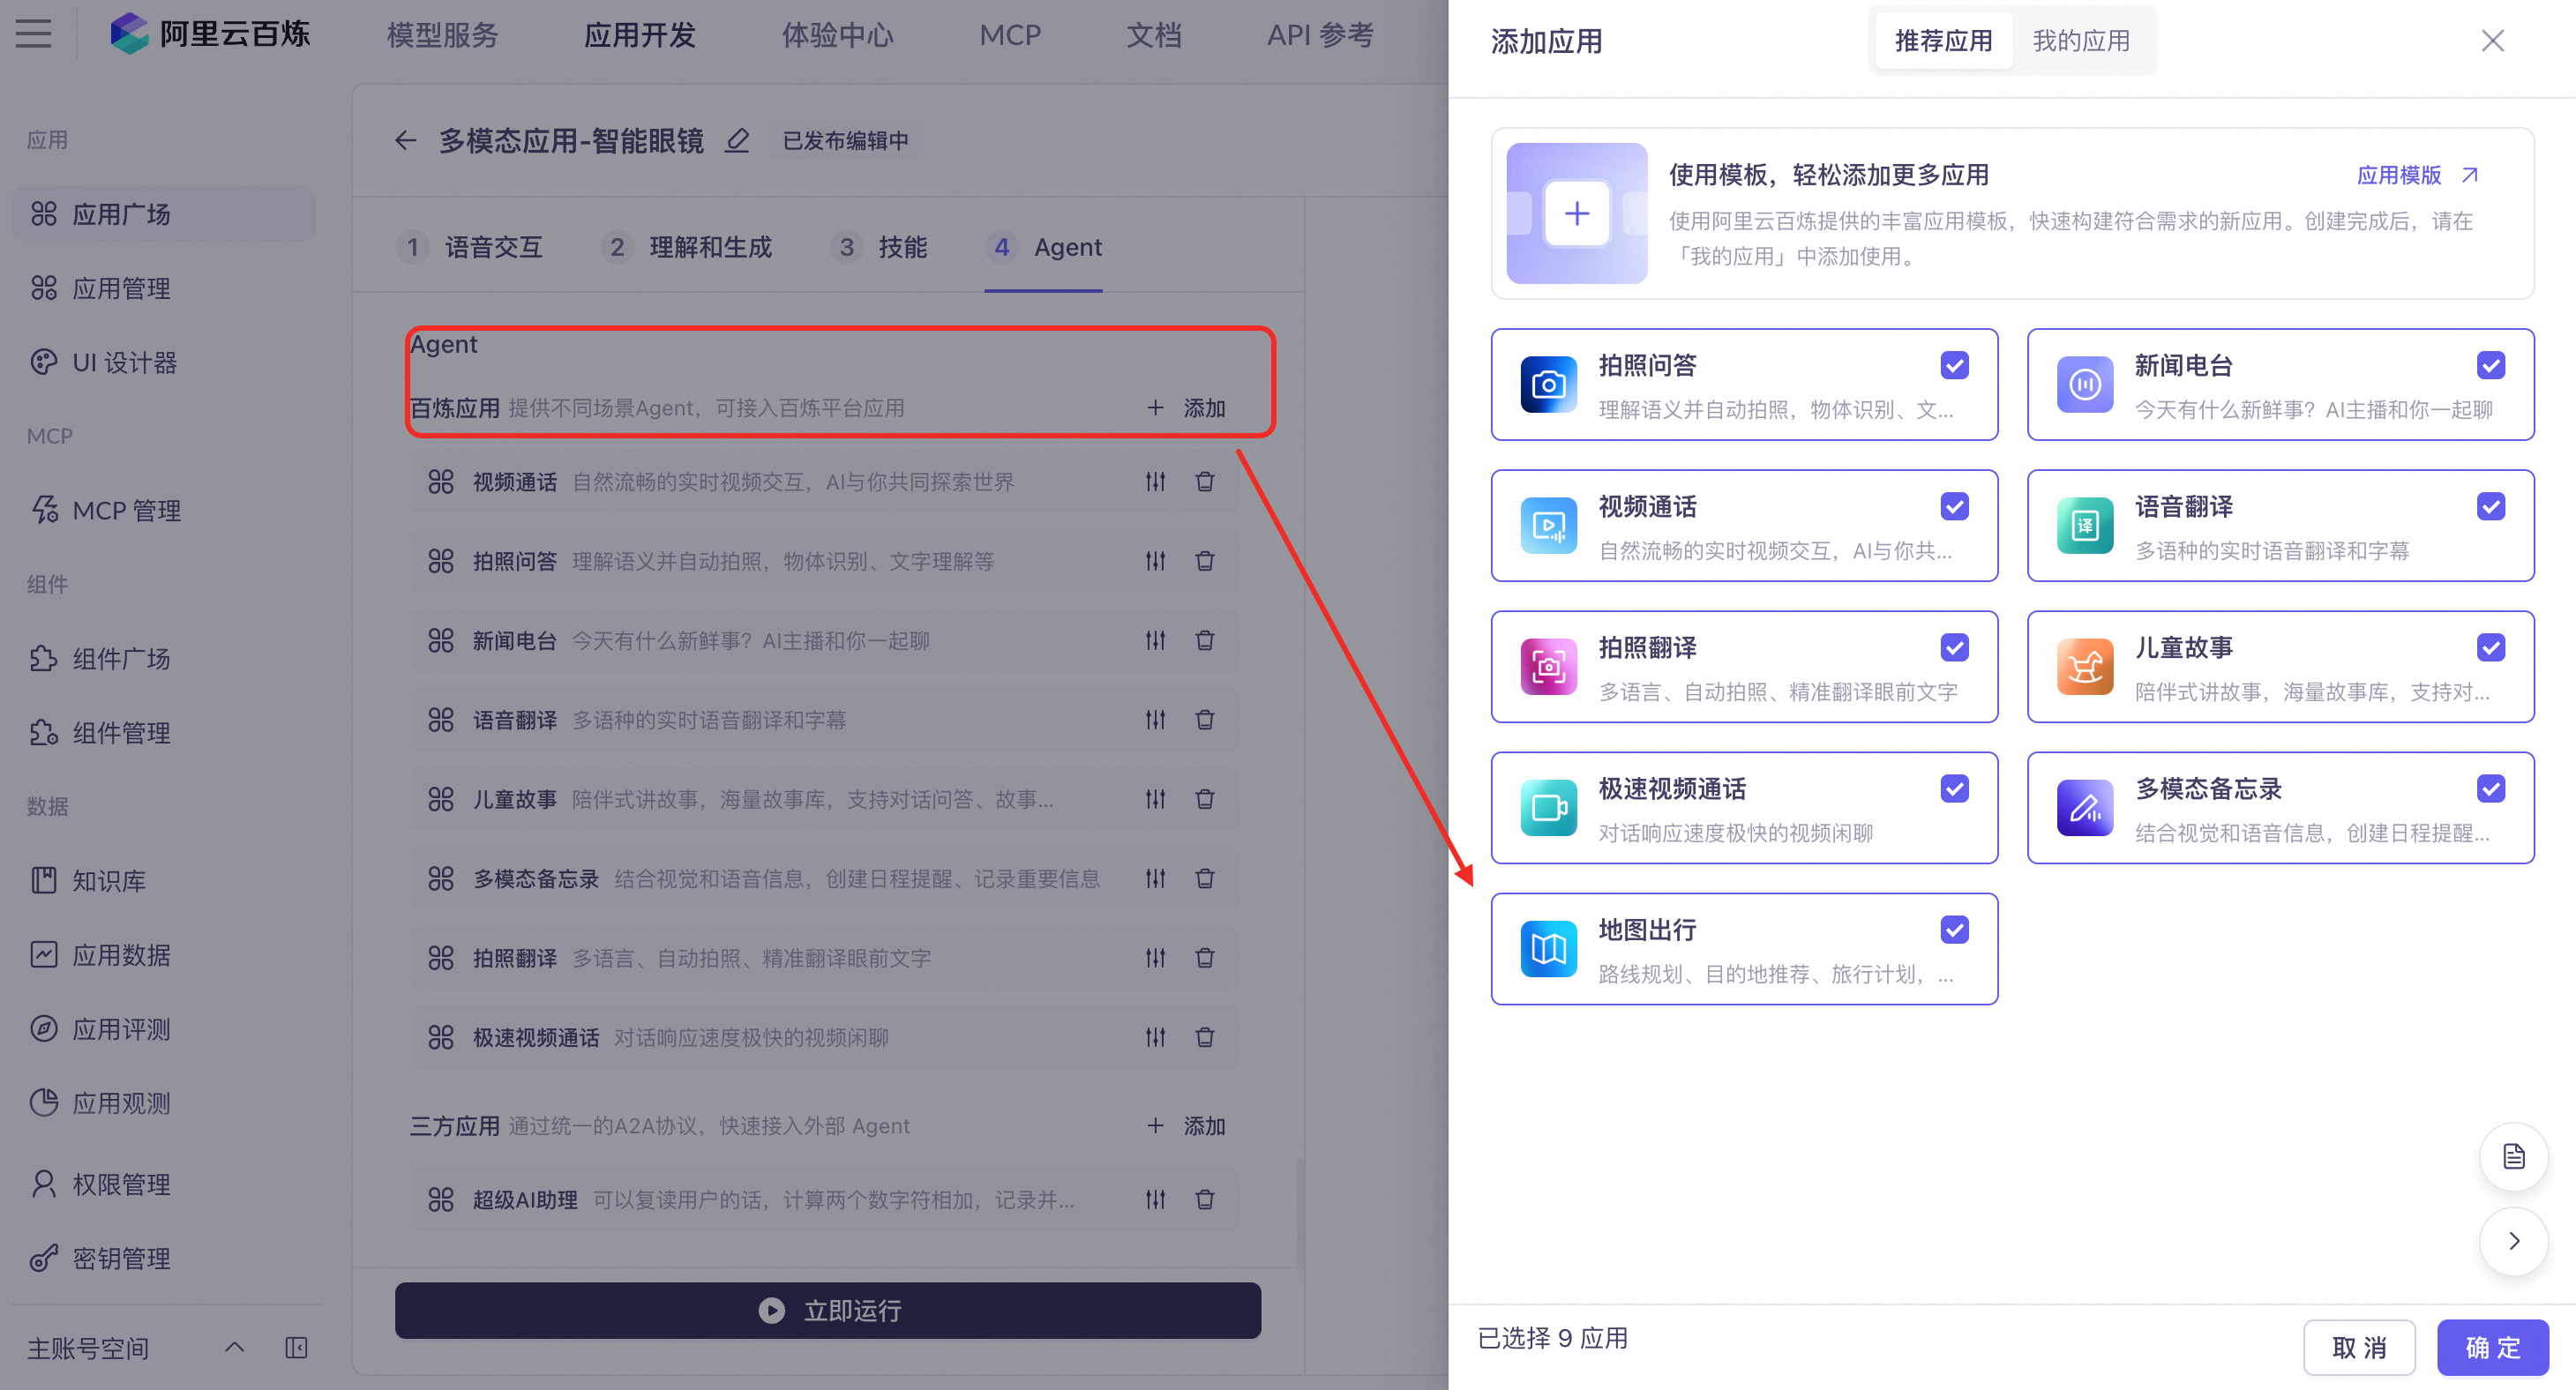This screenshot has width=2576, height=1390.
Task: Expand the 主账号空间 workspace switcher
Action: (234, 1347)
